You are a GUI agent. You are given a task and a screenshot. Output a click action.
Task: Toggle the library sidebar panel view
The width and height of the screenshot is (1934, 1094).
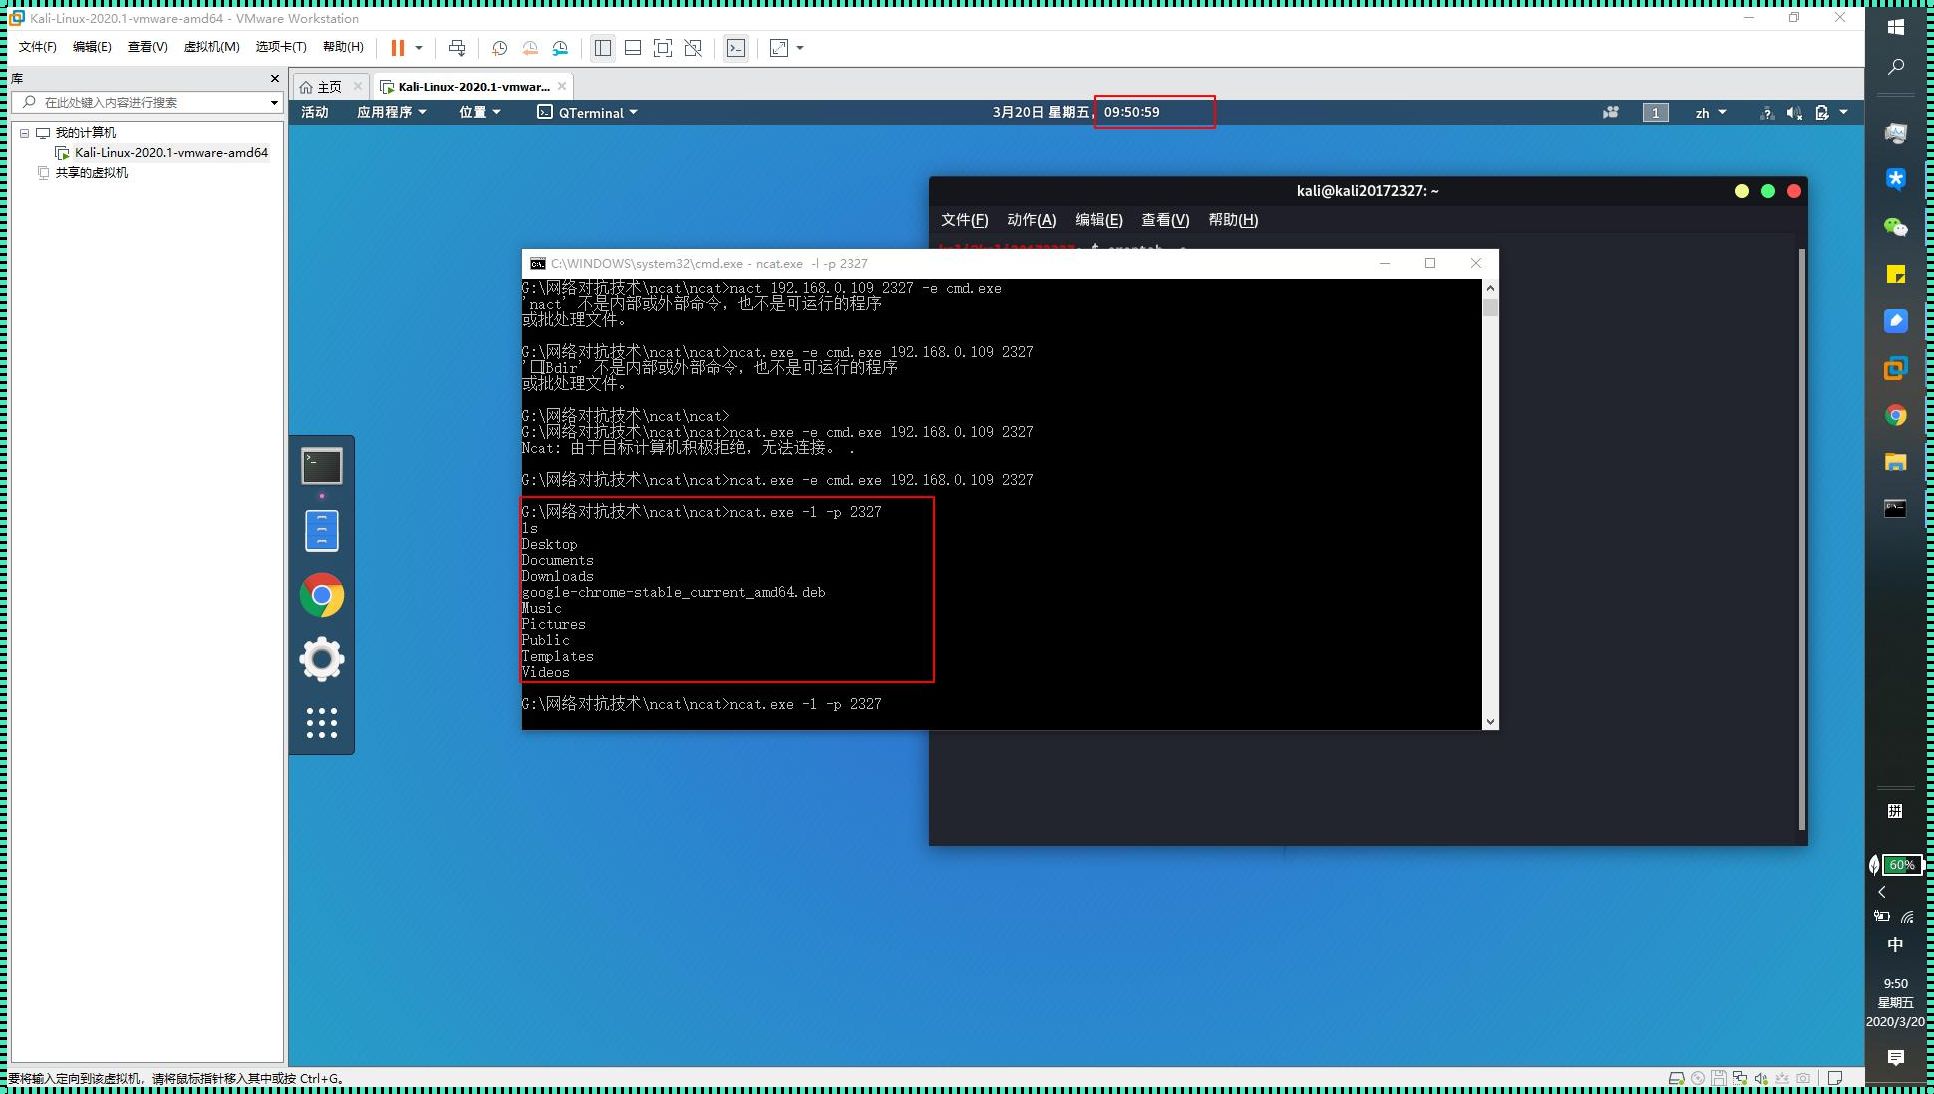click(603, 47)
